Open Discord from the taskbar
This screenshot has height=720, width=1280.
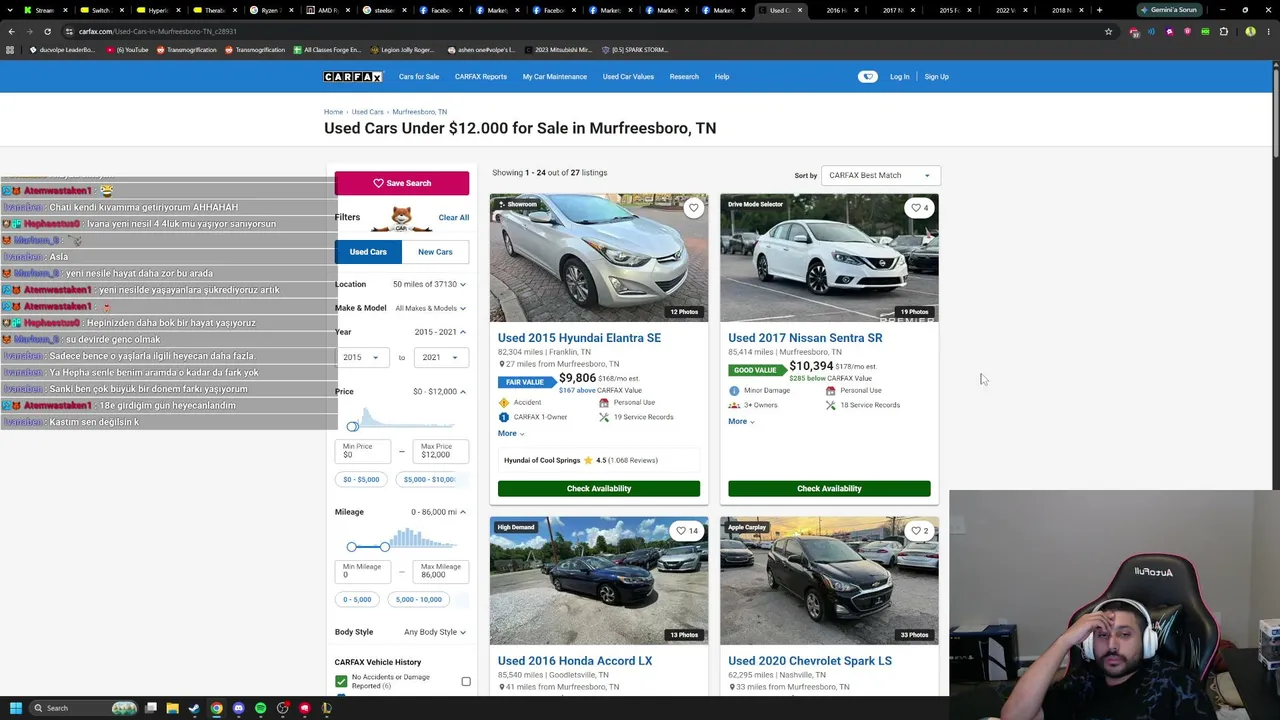[x=238, y=708]
